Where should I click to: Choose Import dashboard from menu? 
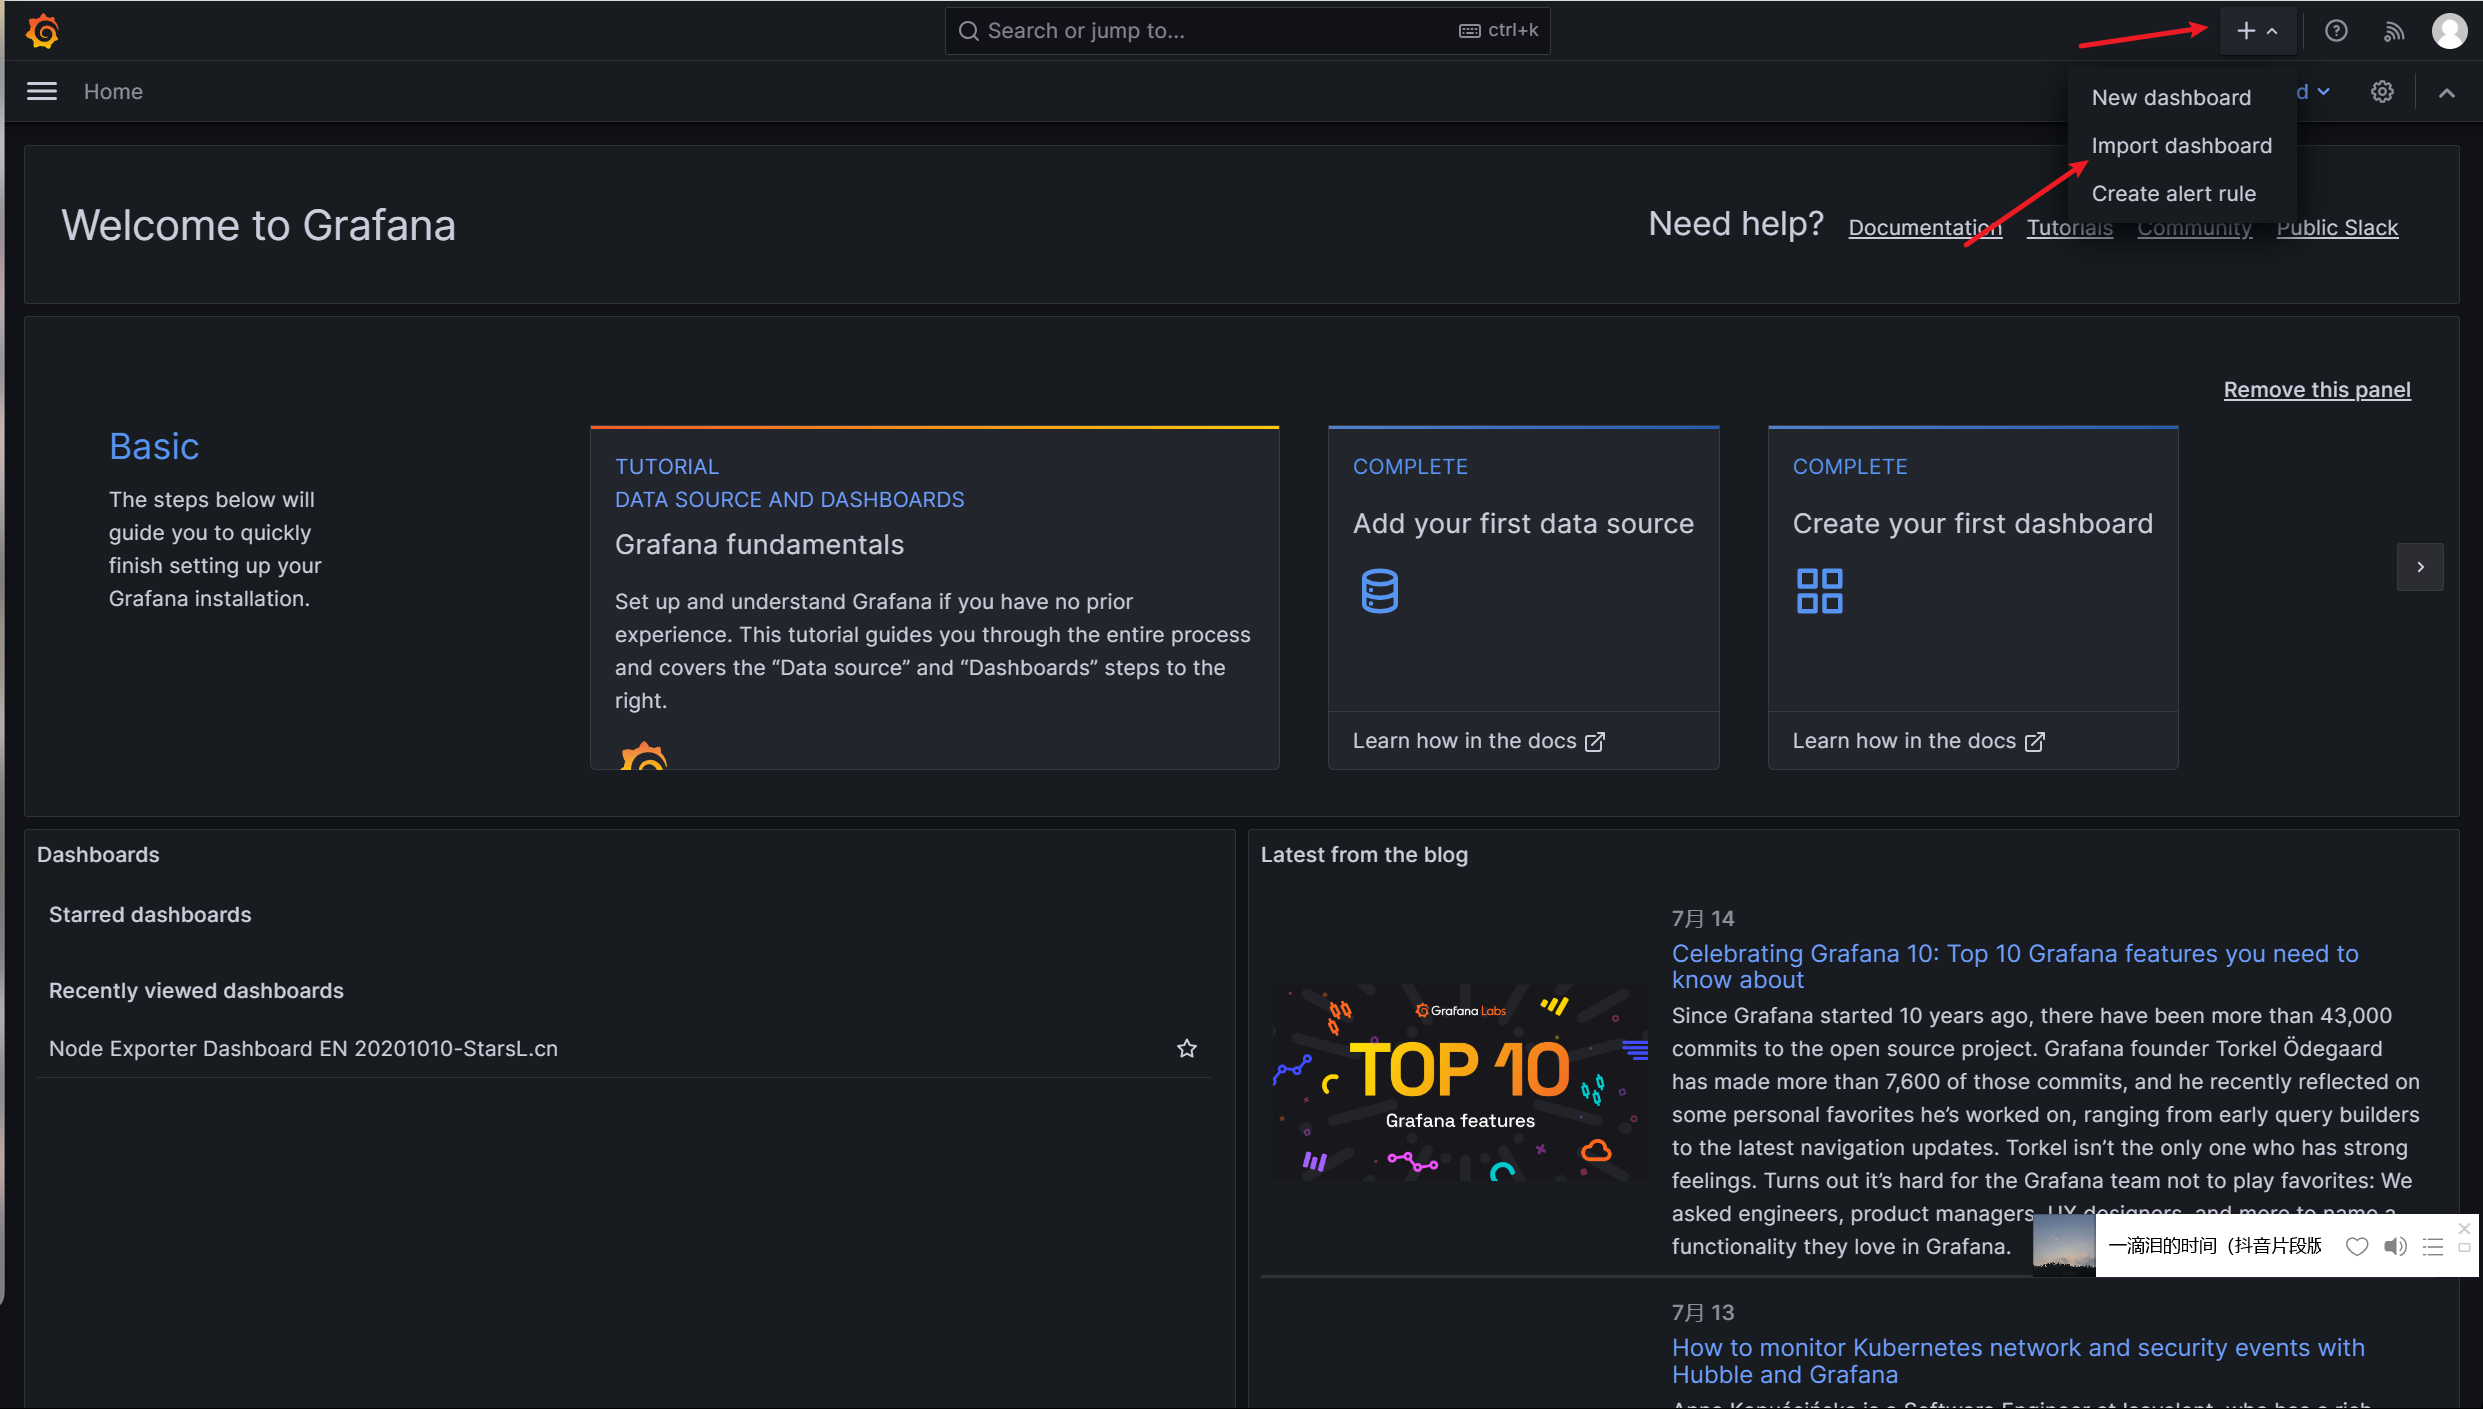(x=2181, y=146)
